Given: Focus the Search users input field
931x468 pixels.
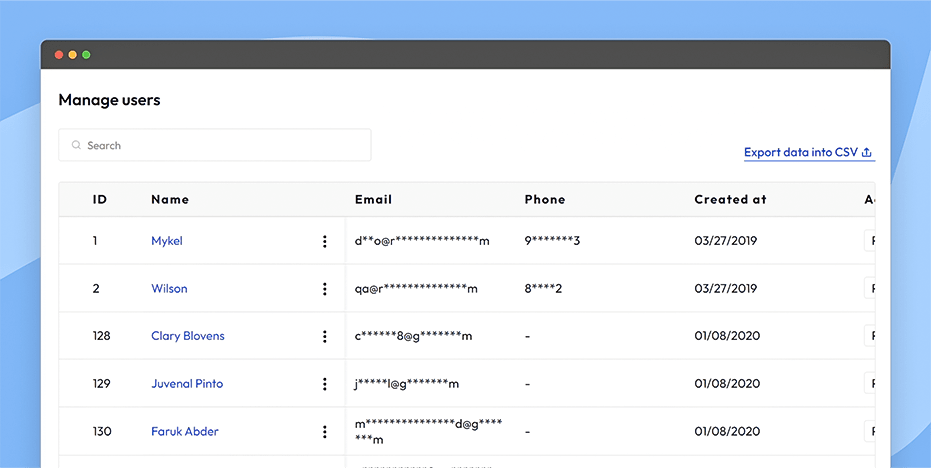Looking at the screenshot, I should click(x=215, y=145).
